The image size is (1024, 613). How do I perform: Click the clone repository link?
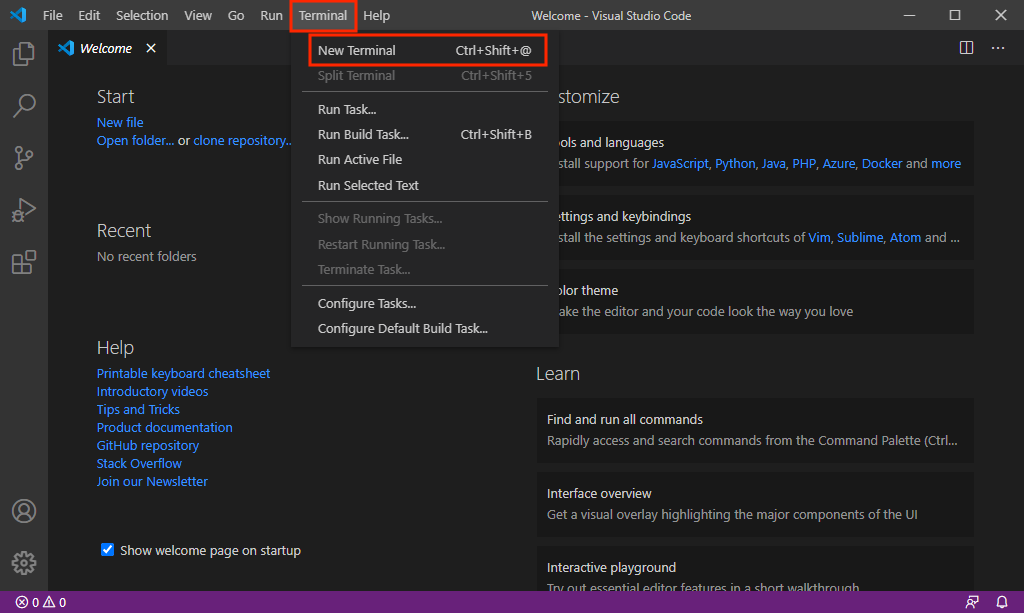coord(242,140)
